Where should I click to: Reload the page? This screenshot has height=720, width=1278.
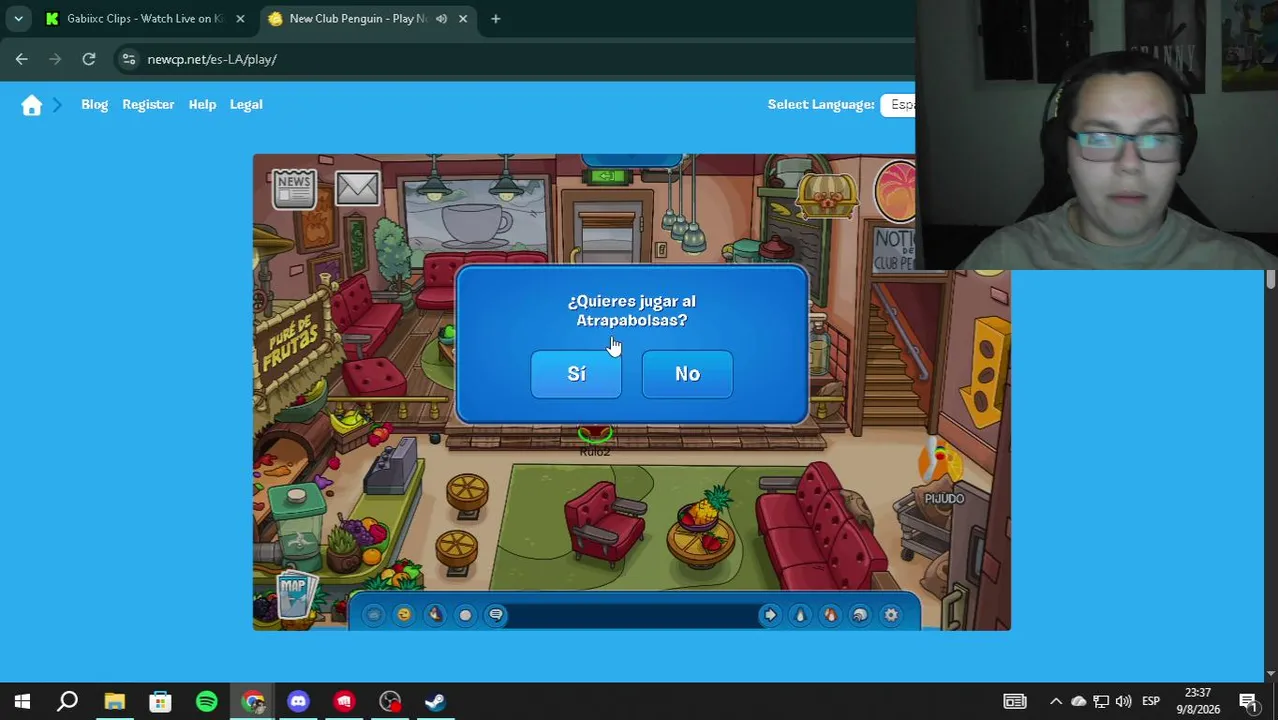pyautogui.click(x=89, y=59)
